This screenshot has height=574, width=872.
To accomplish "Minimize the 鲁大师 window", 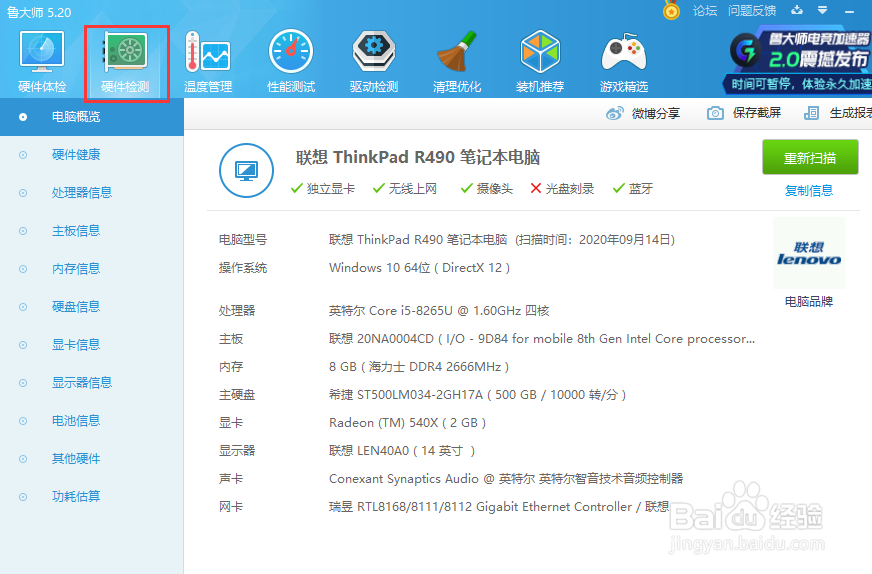I will pos(849,11).
